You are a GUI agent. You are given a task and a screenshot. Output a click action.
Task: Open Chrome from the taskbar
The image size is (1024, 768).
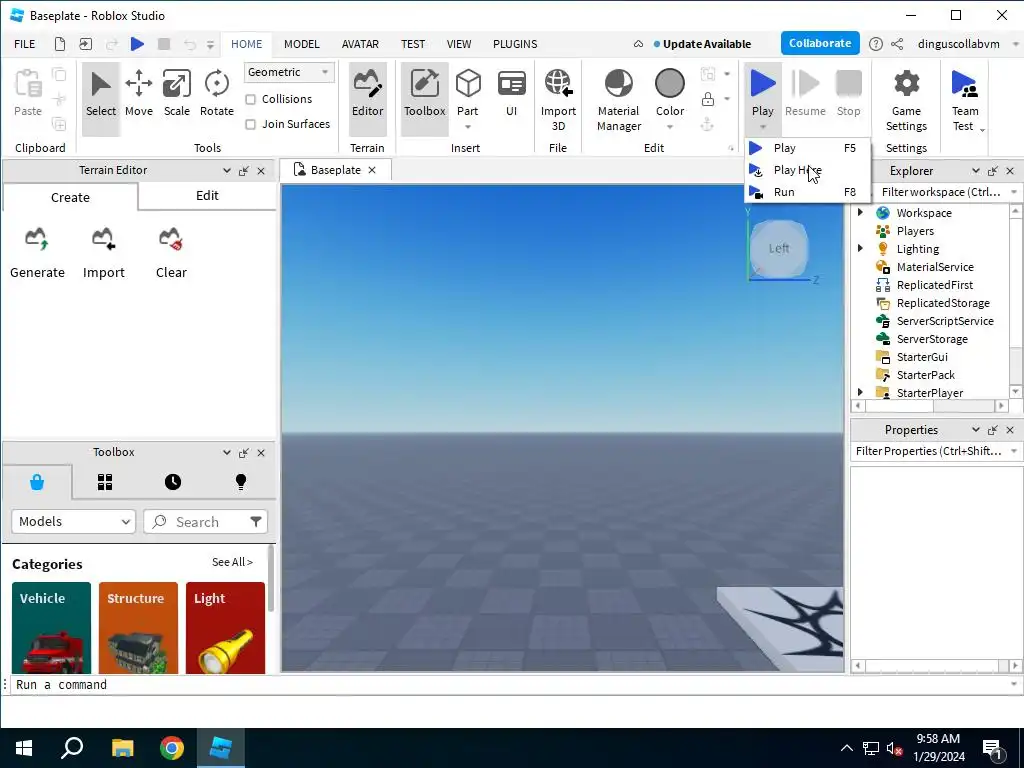pos(172,748)
